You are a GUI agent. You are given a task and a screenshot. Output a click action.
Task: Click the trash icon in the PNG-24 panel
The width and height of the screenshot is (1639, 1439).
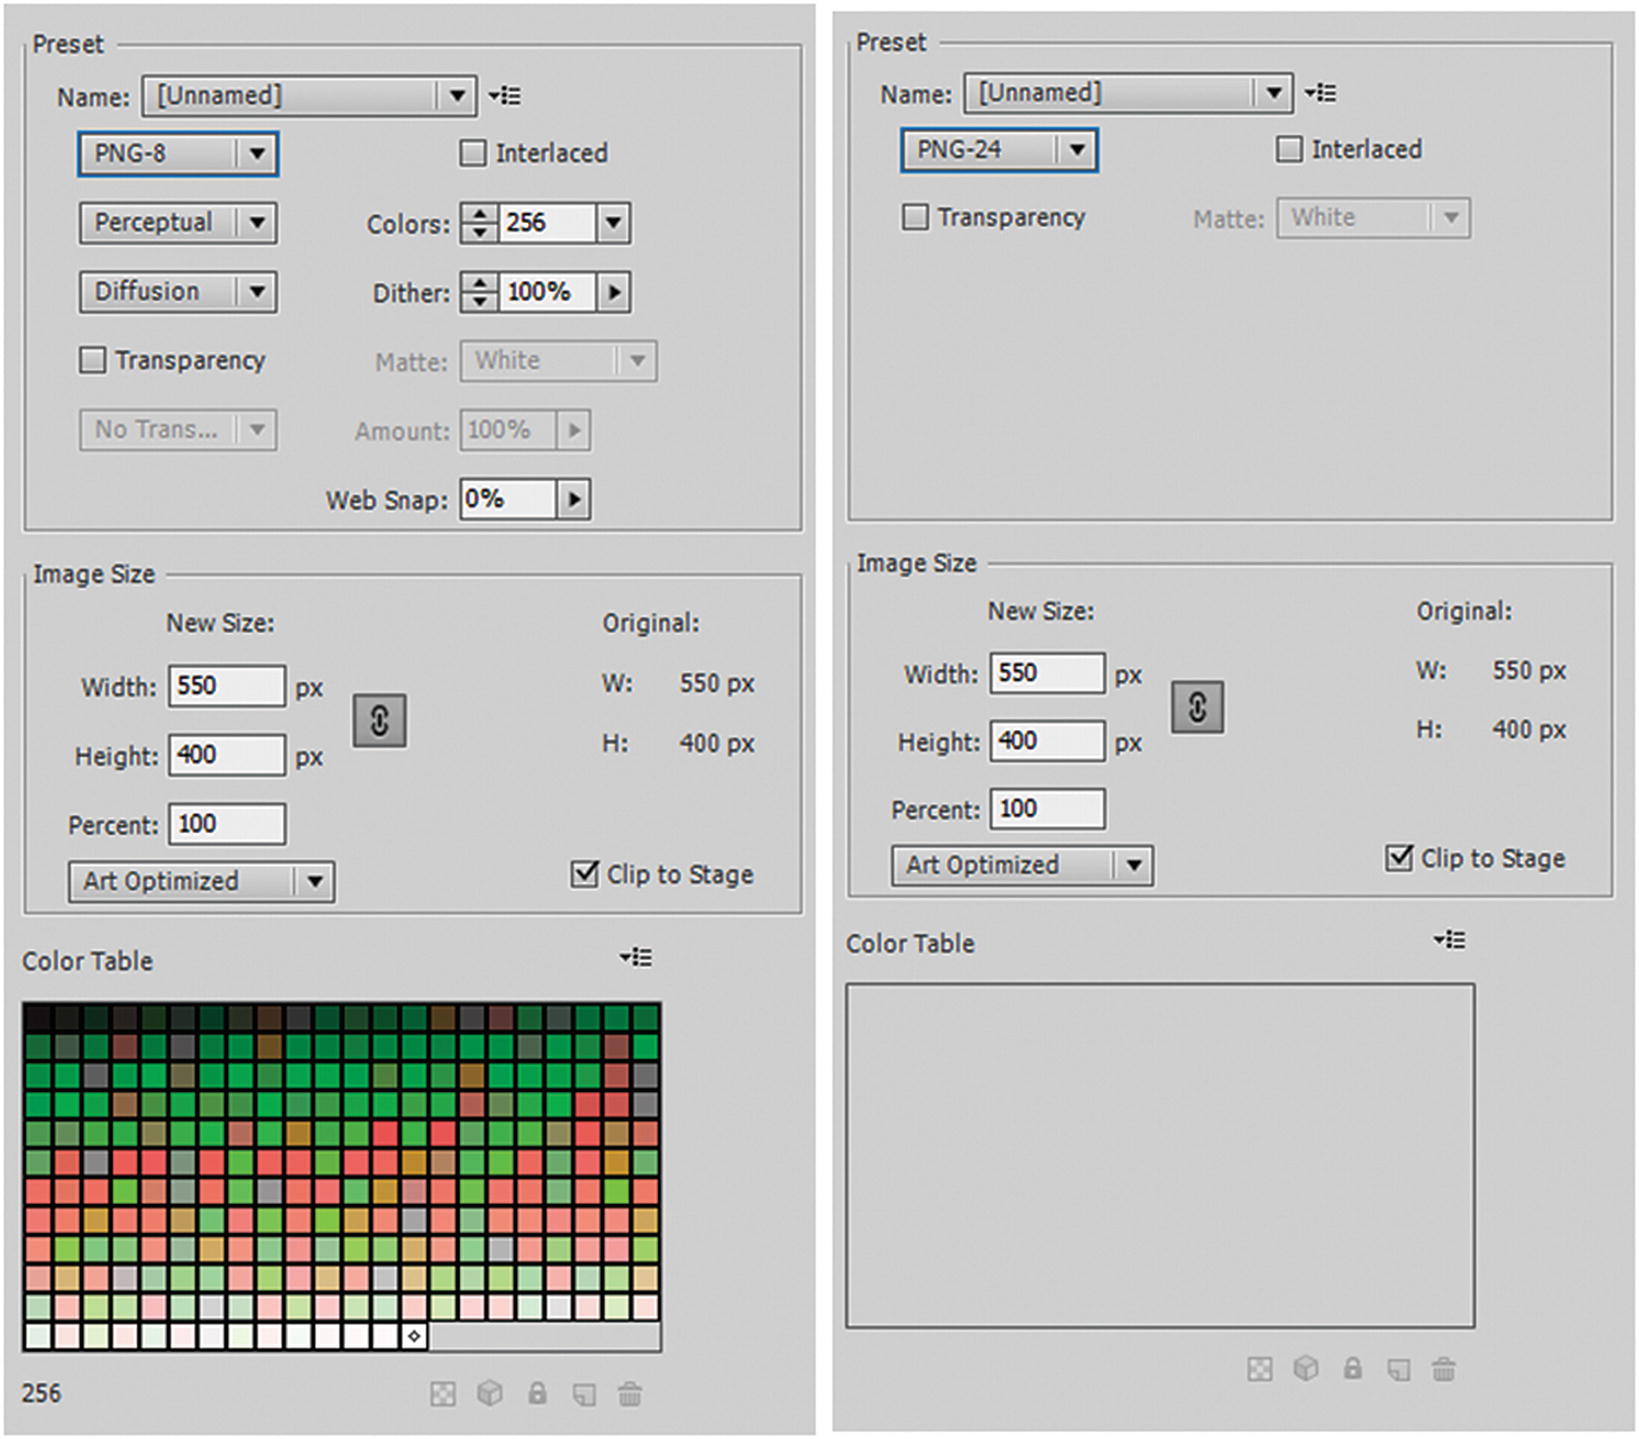click(x=1443, y=1369)
